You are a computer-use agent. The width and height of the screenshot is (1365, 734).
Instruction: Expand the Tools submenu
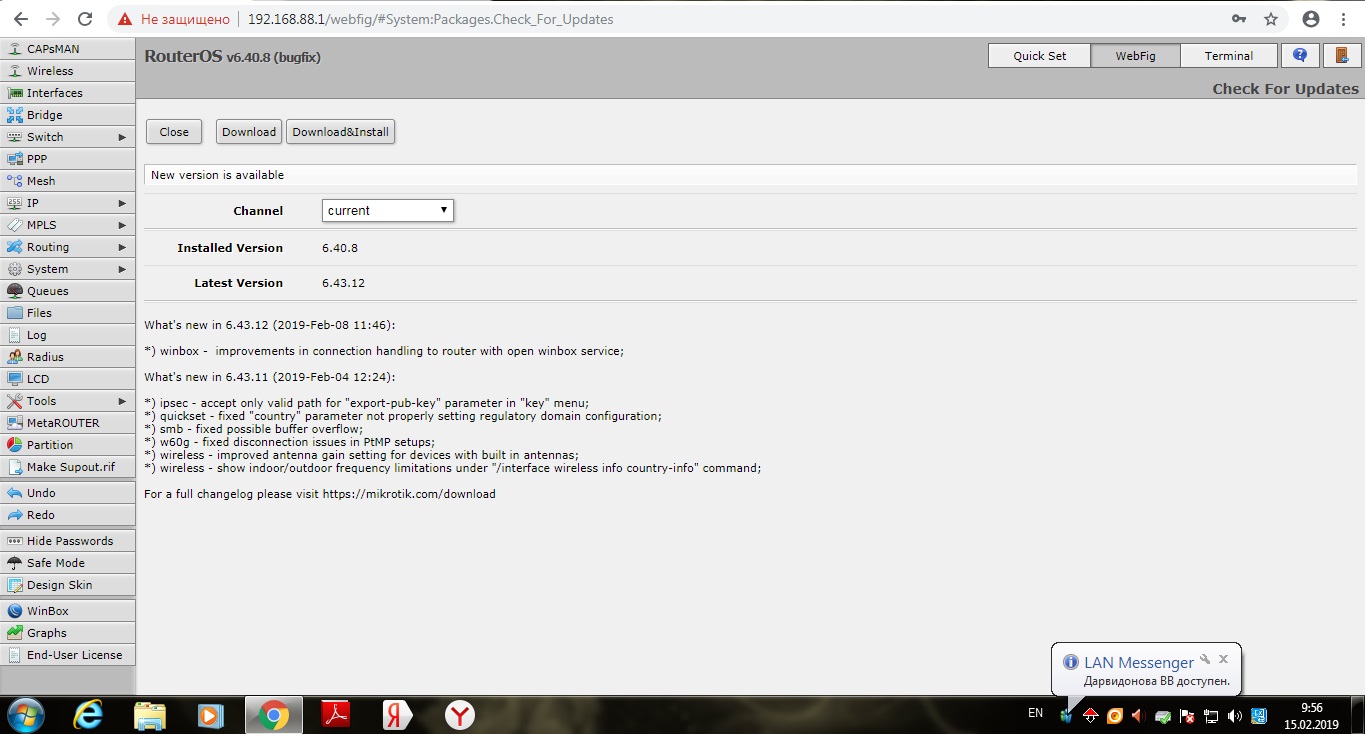[68, 401]
